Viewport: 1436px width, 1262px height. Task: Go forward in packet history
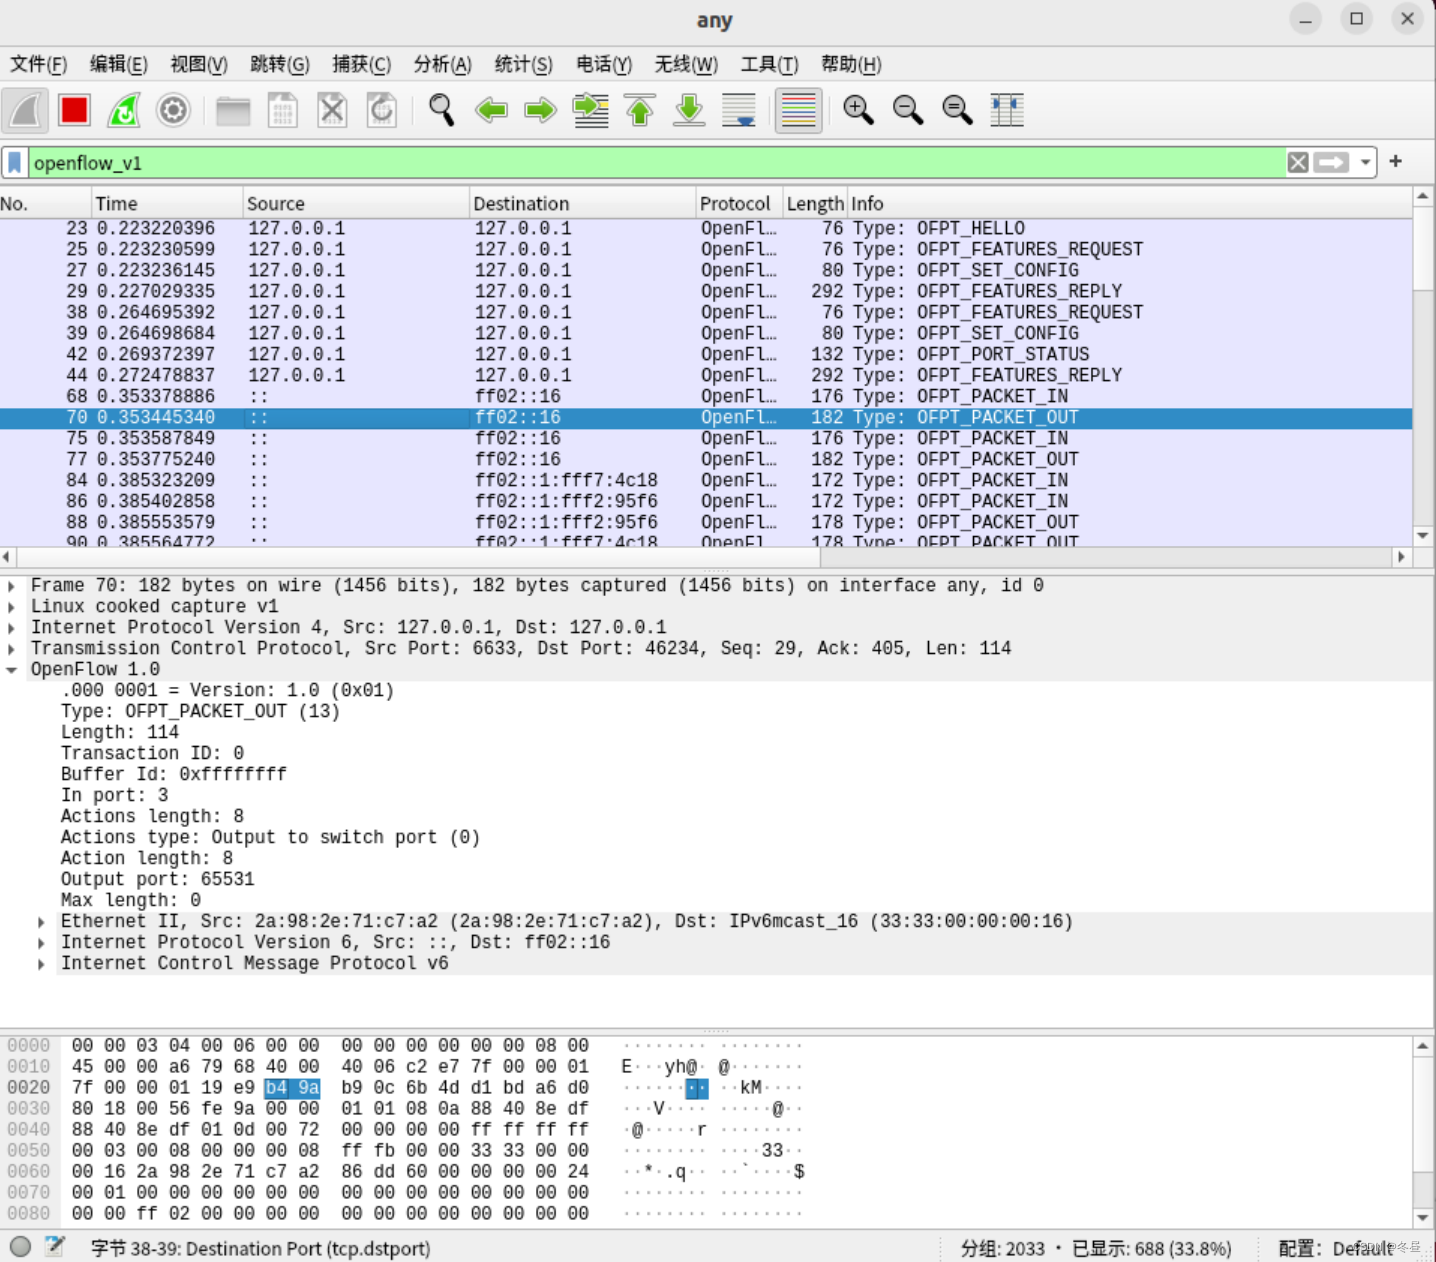click(540, 110)
